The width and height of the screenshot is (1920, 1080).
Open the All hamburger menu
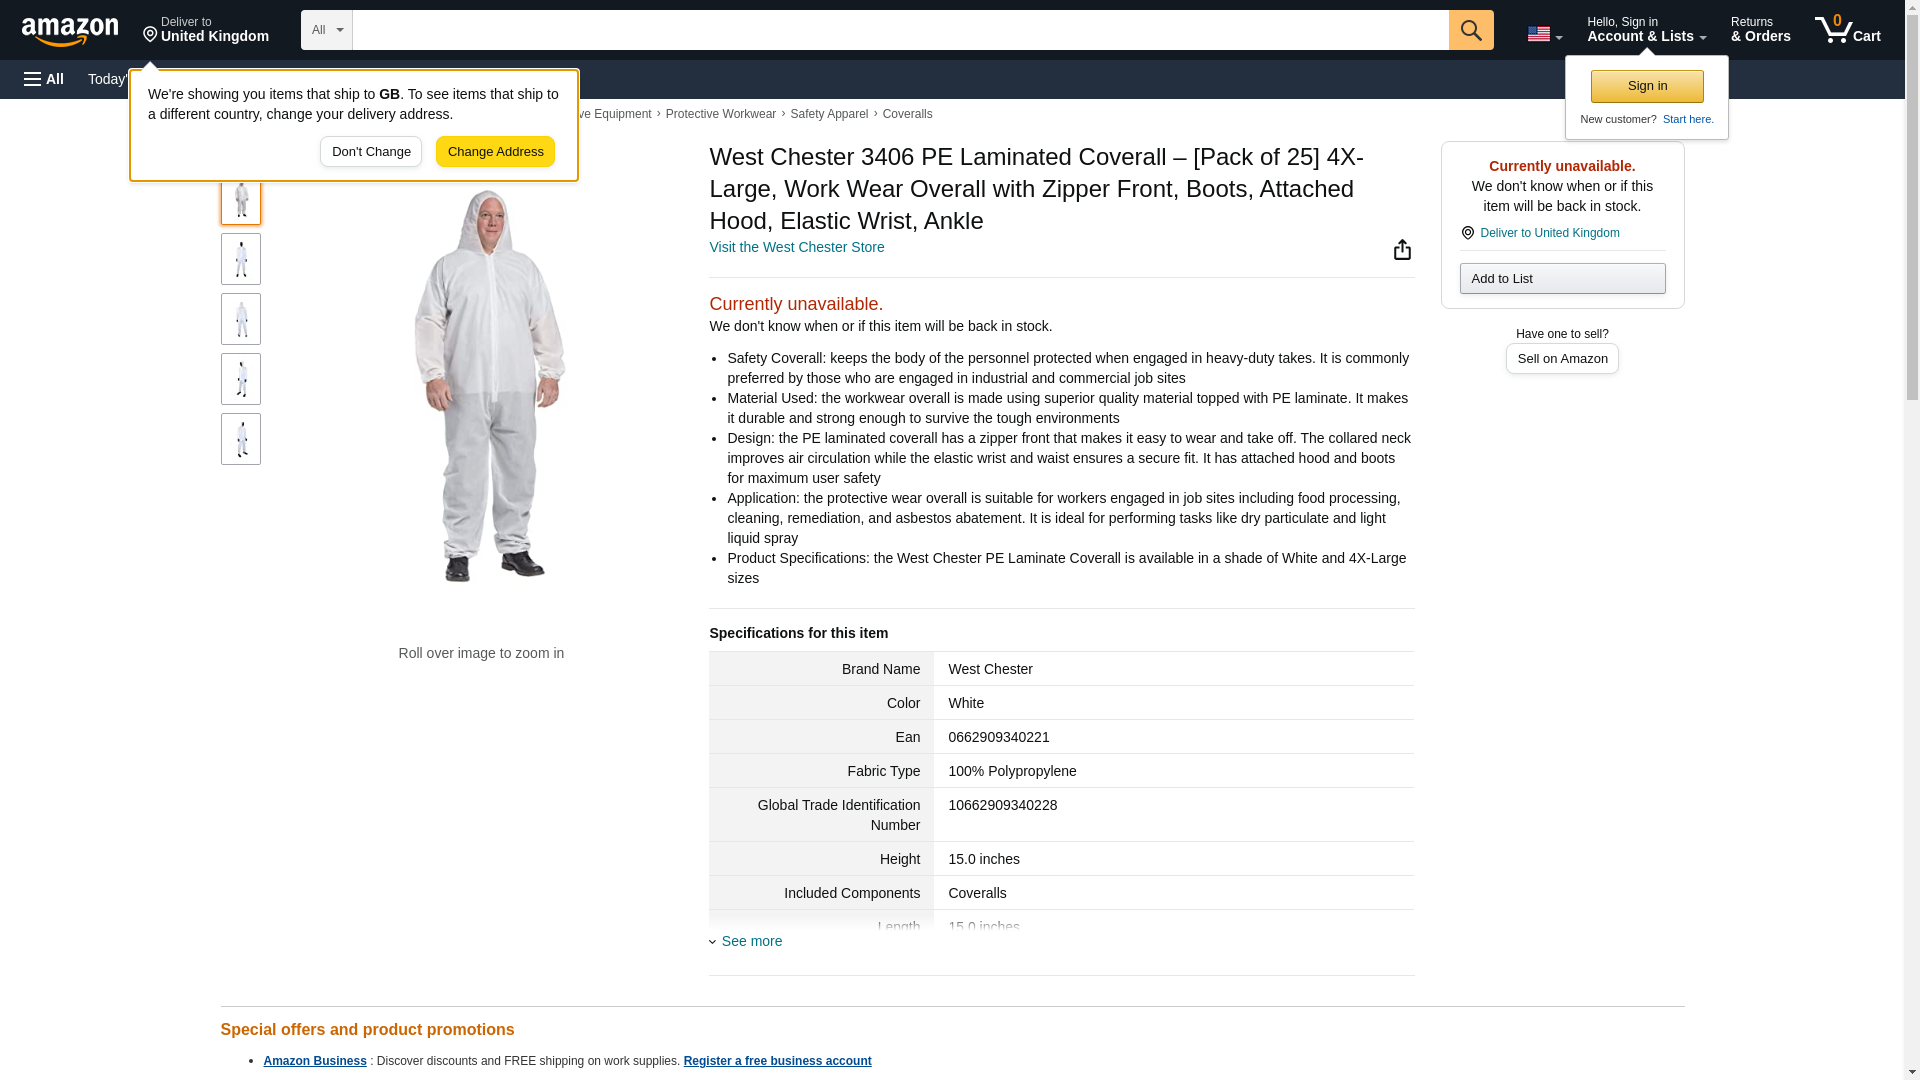[44, 79]
